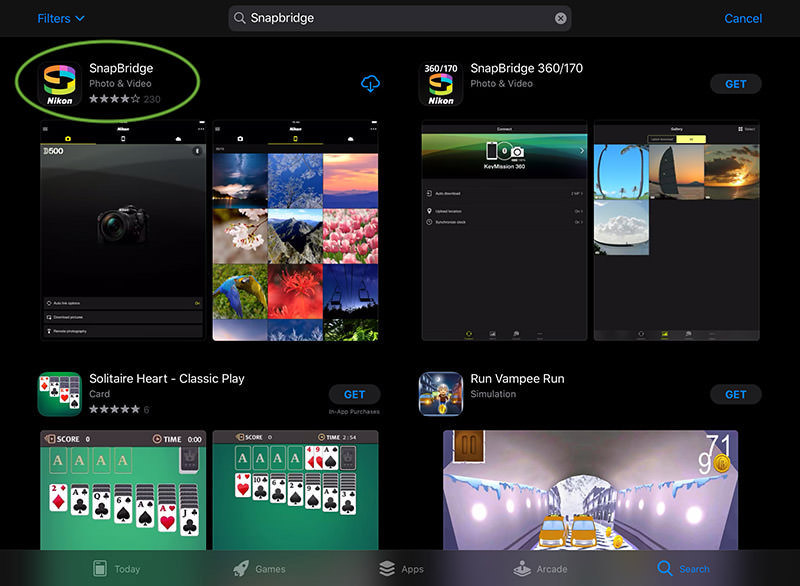Open first Solitaire gameplay screenshot
The image size is (800, 586).
click(x=123, y=490)
